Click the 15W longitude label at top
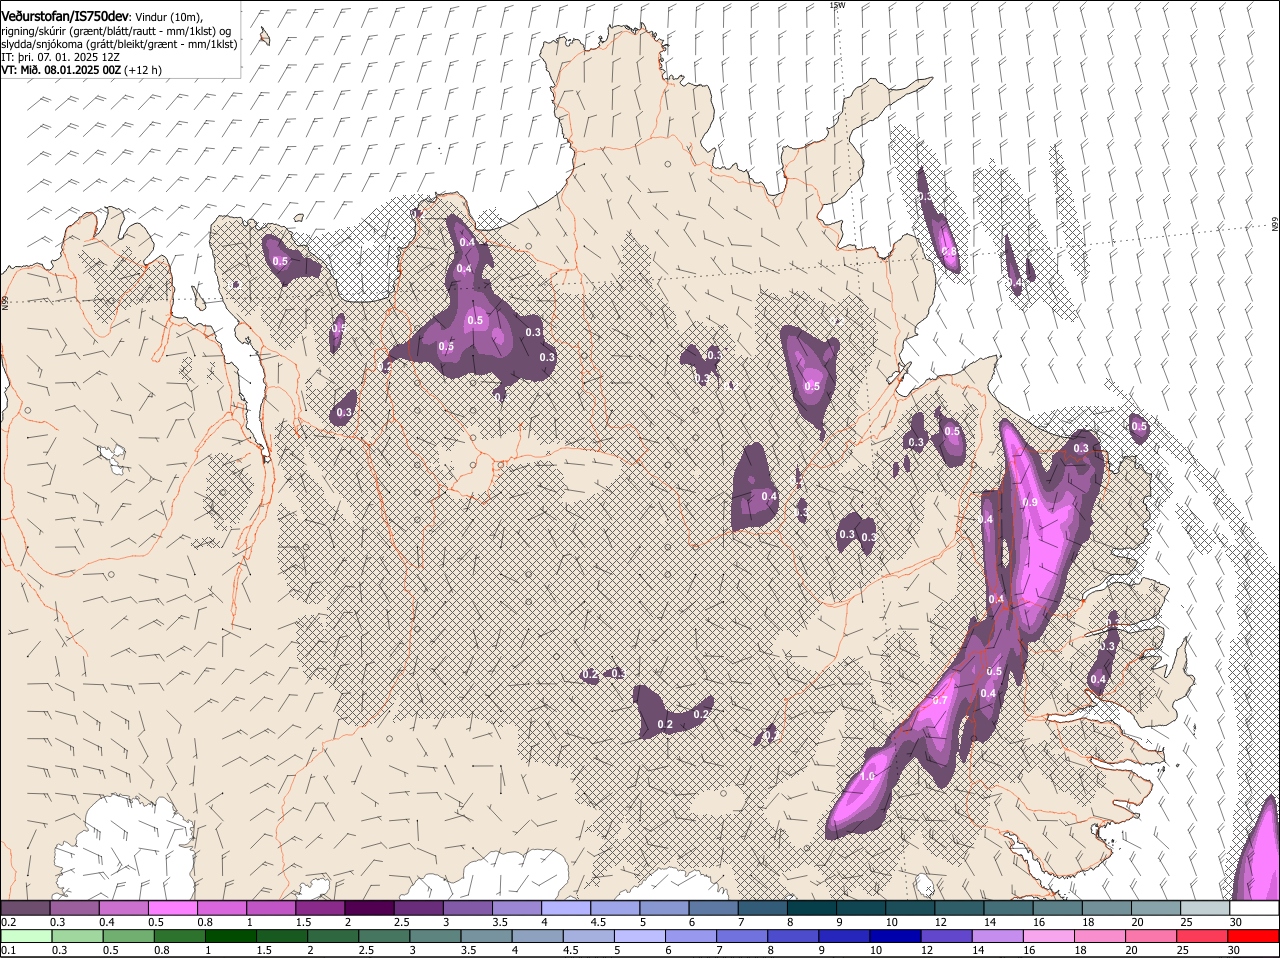1280x958 pixels. (x=837, y=5)
